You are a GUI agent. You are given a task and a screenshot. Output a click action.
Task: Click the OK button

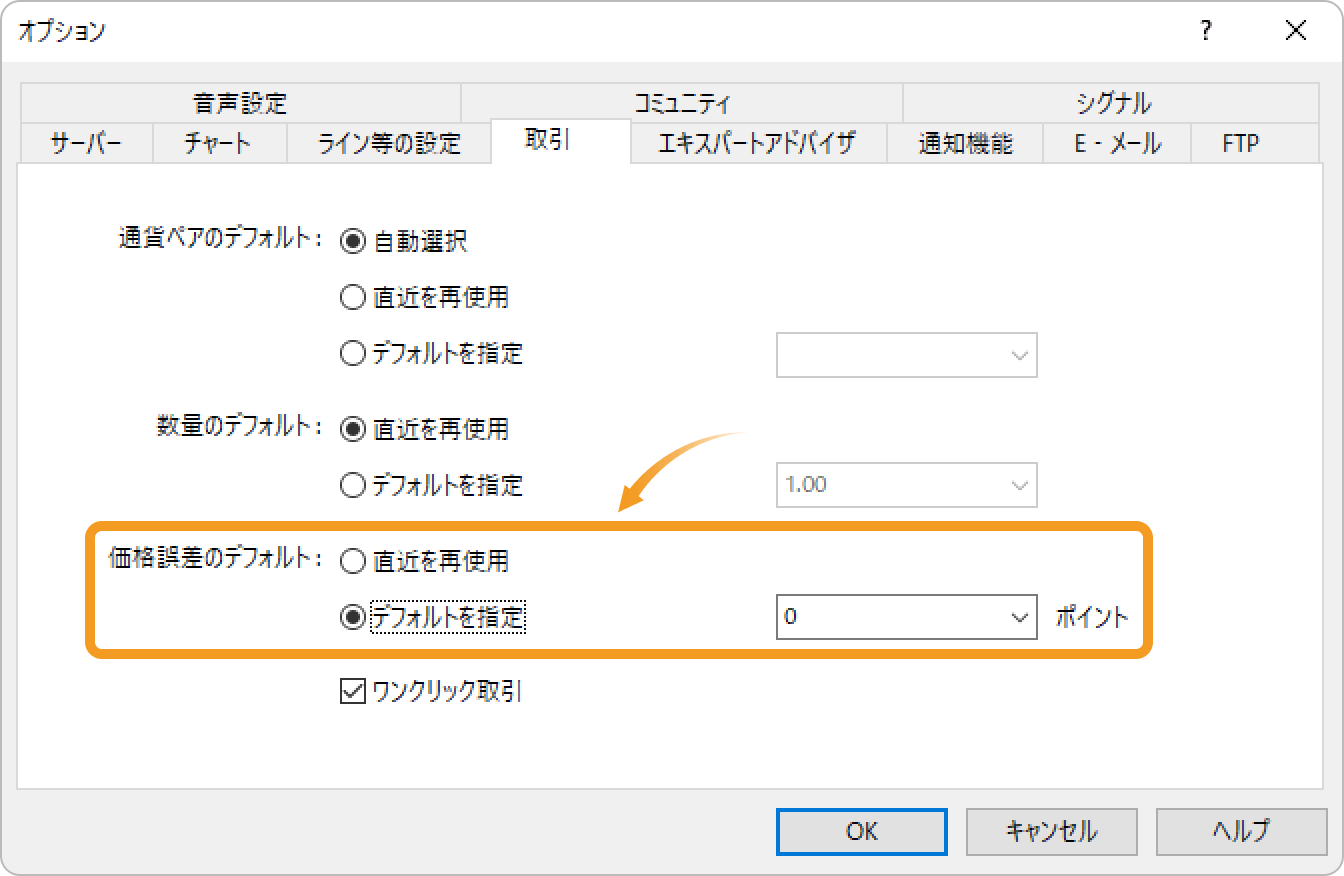862,831
